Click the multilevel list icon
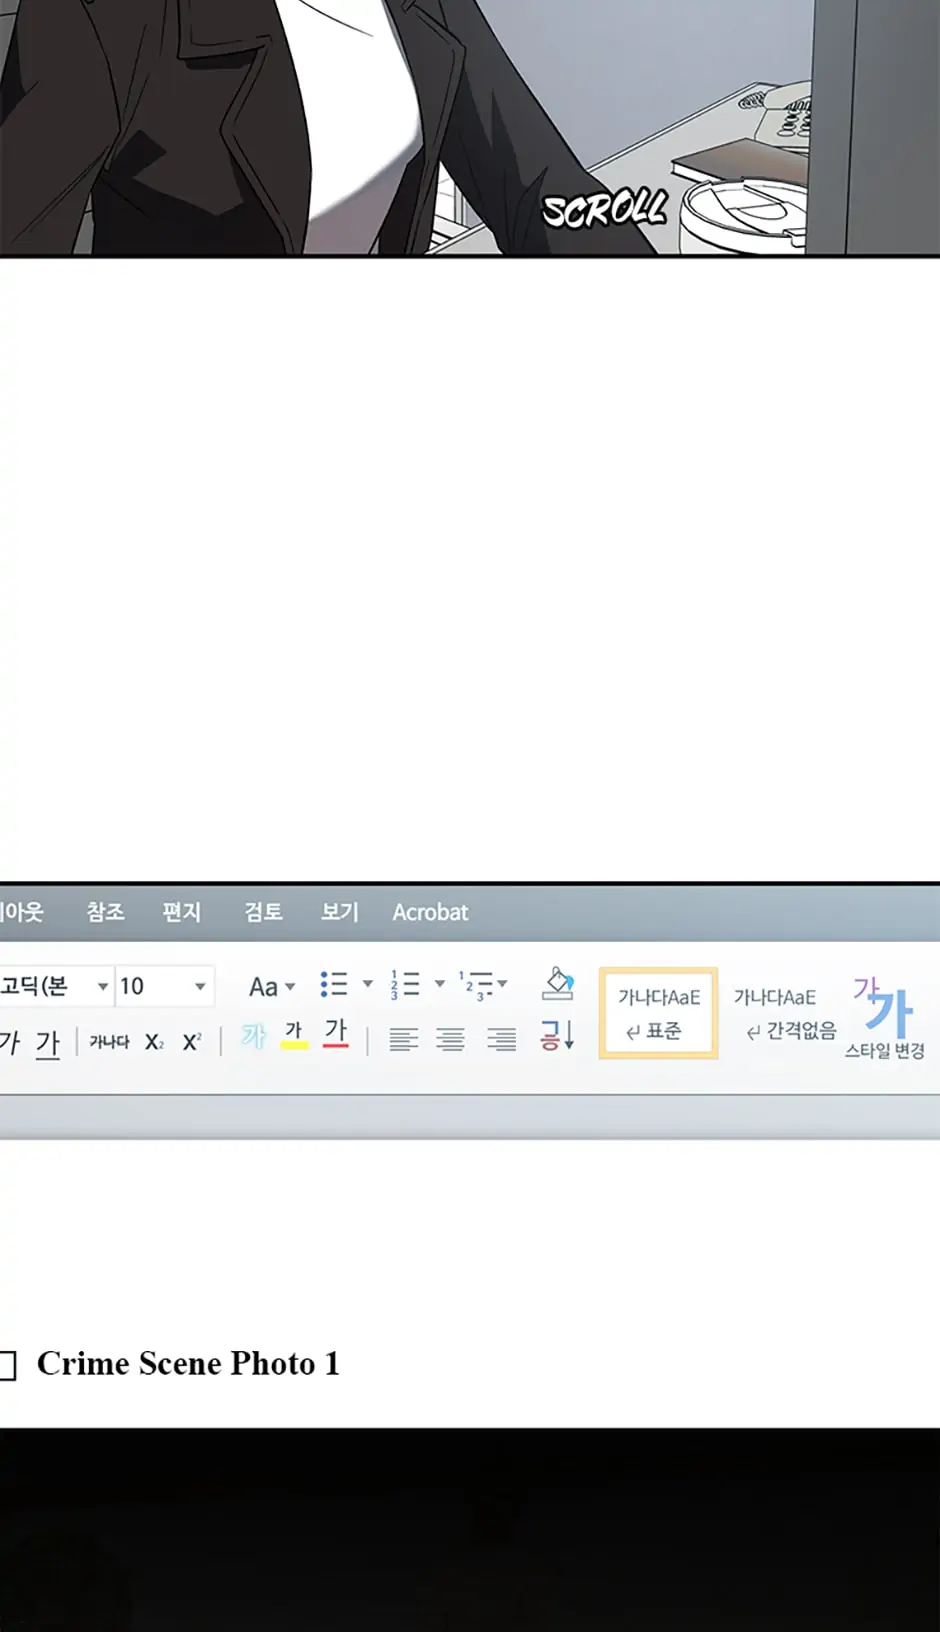Viewport: 940px width, 1632px height. [478, 984]
